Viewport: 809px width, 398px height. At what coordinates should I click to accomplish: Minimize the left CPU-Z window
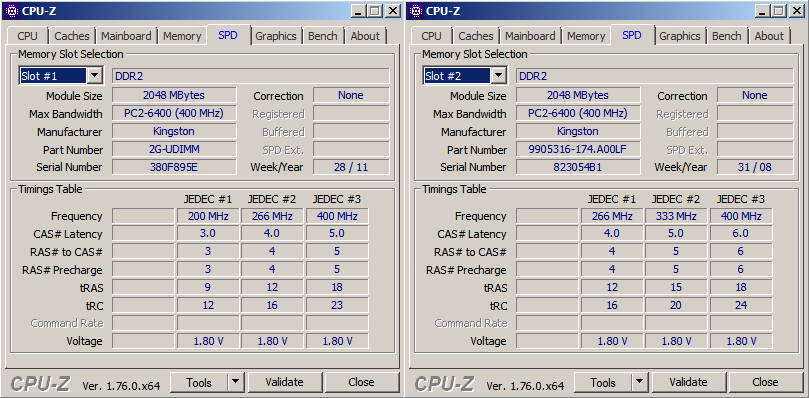pos(360,11)
